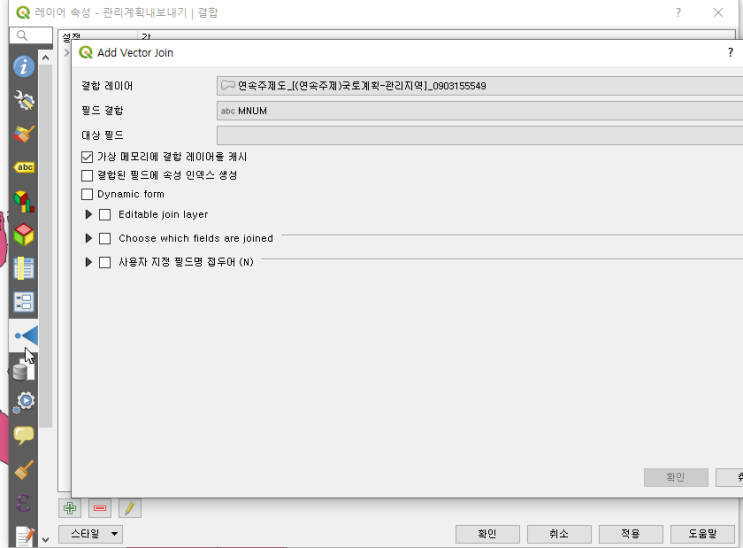Screen dimensions: 743x548
Task: Open the Information tab icon
Action: pos(24,66)
